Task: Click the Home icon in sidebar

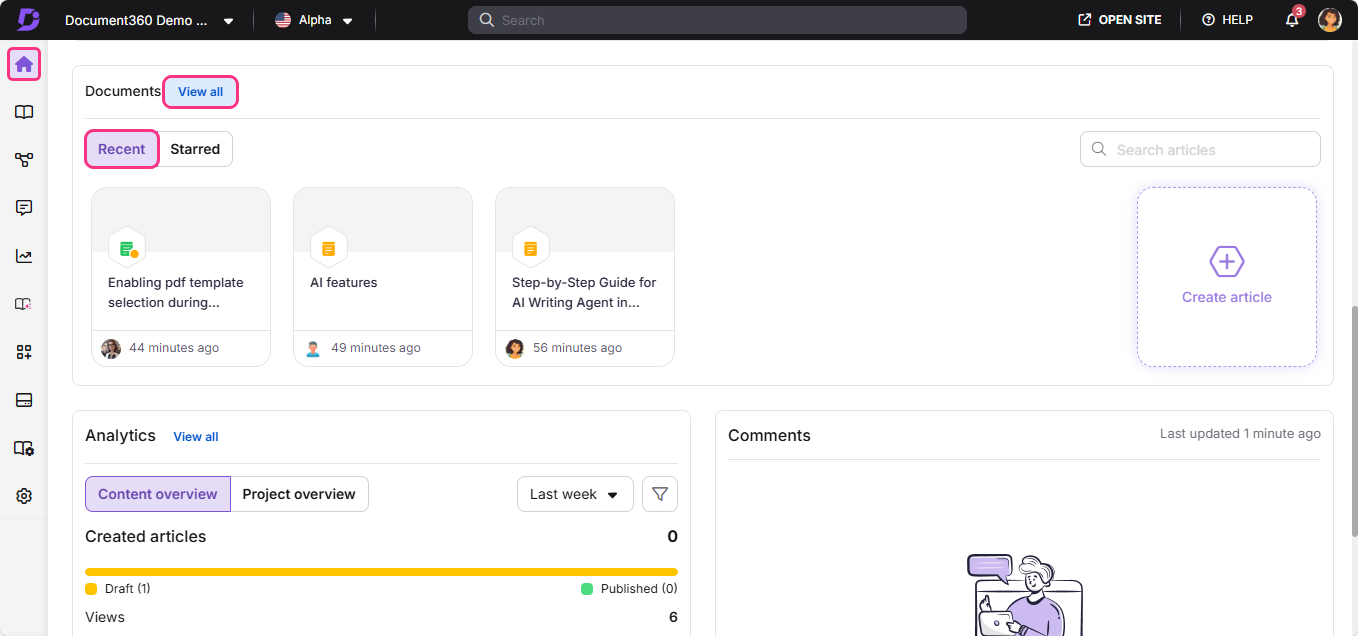Action: point(24,64)
